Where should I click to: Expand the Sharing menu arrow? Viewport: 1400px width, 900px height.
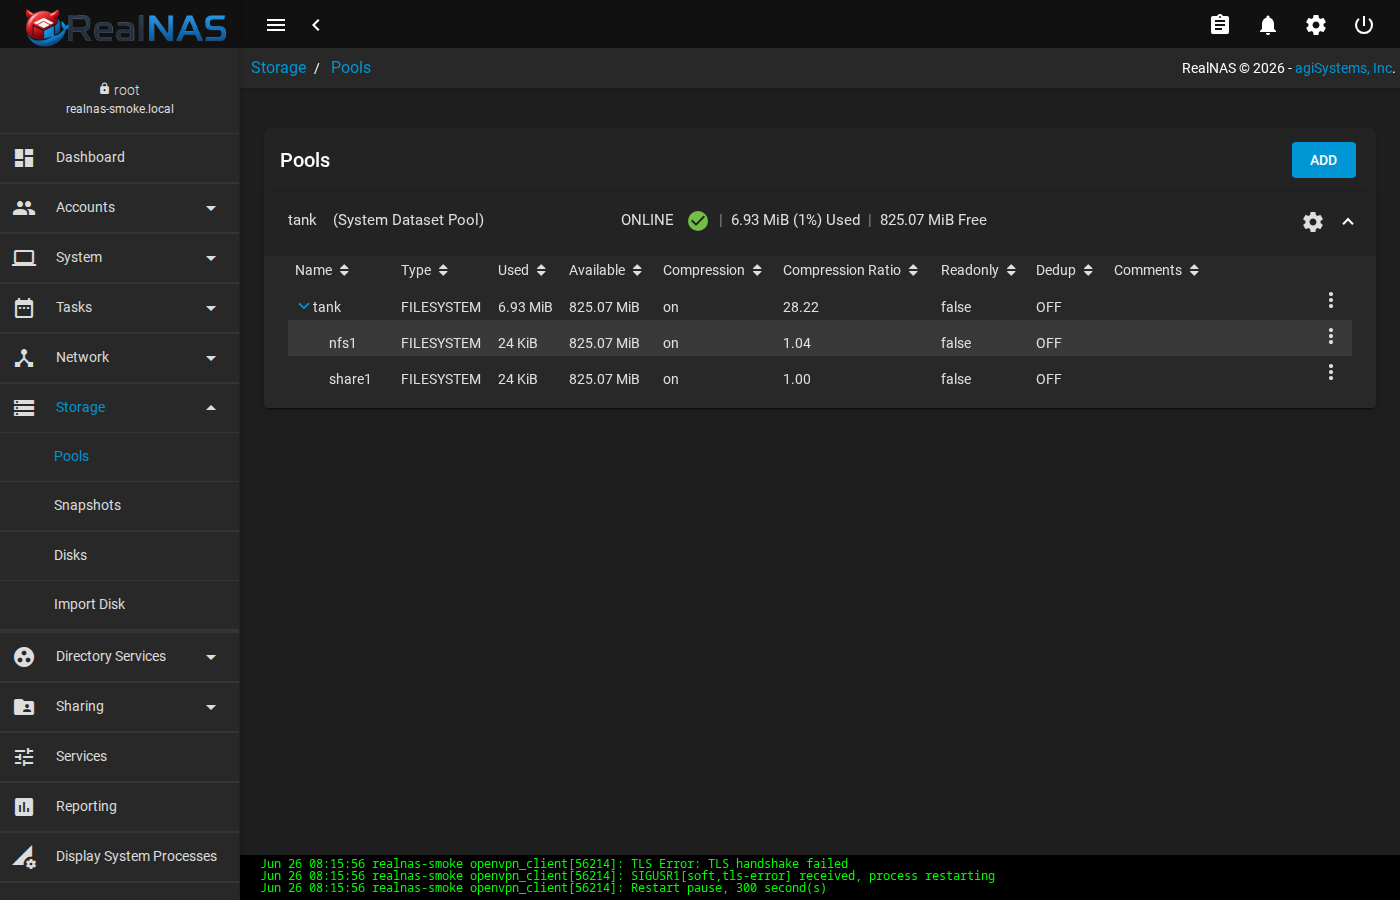coord(211,707)
